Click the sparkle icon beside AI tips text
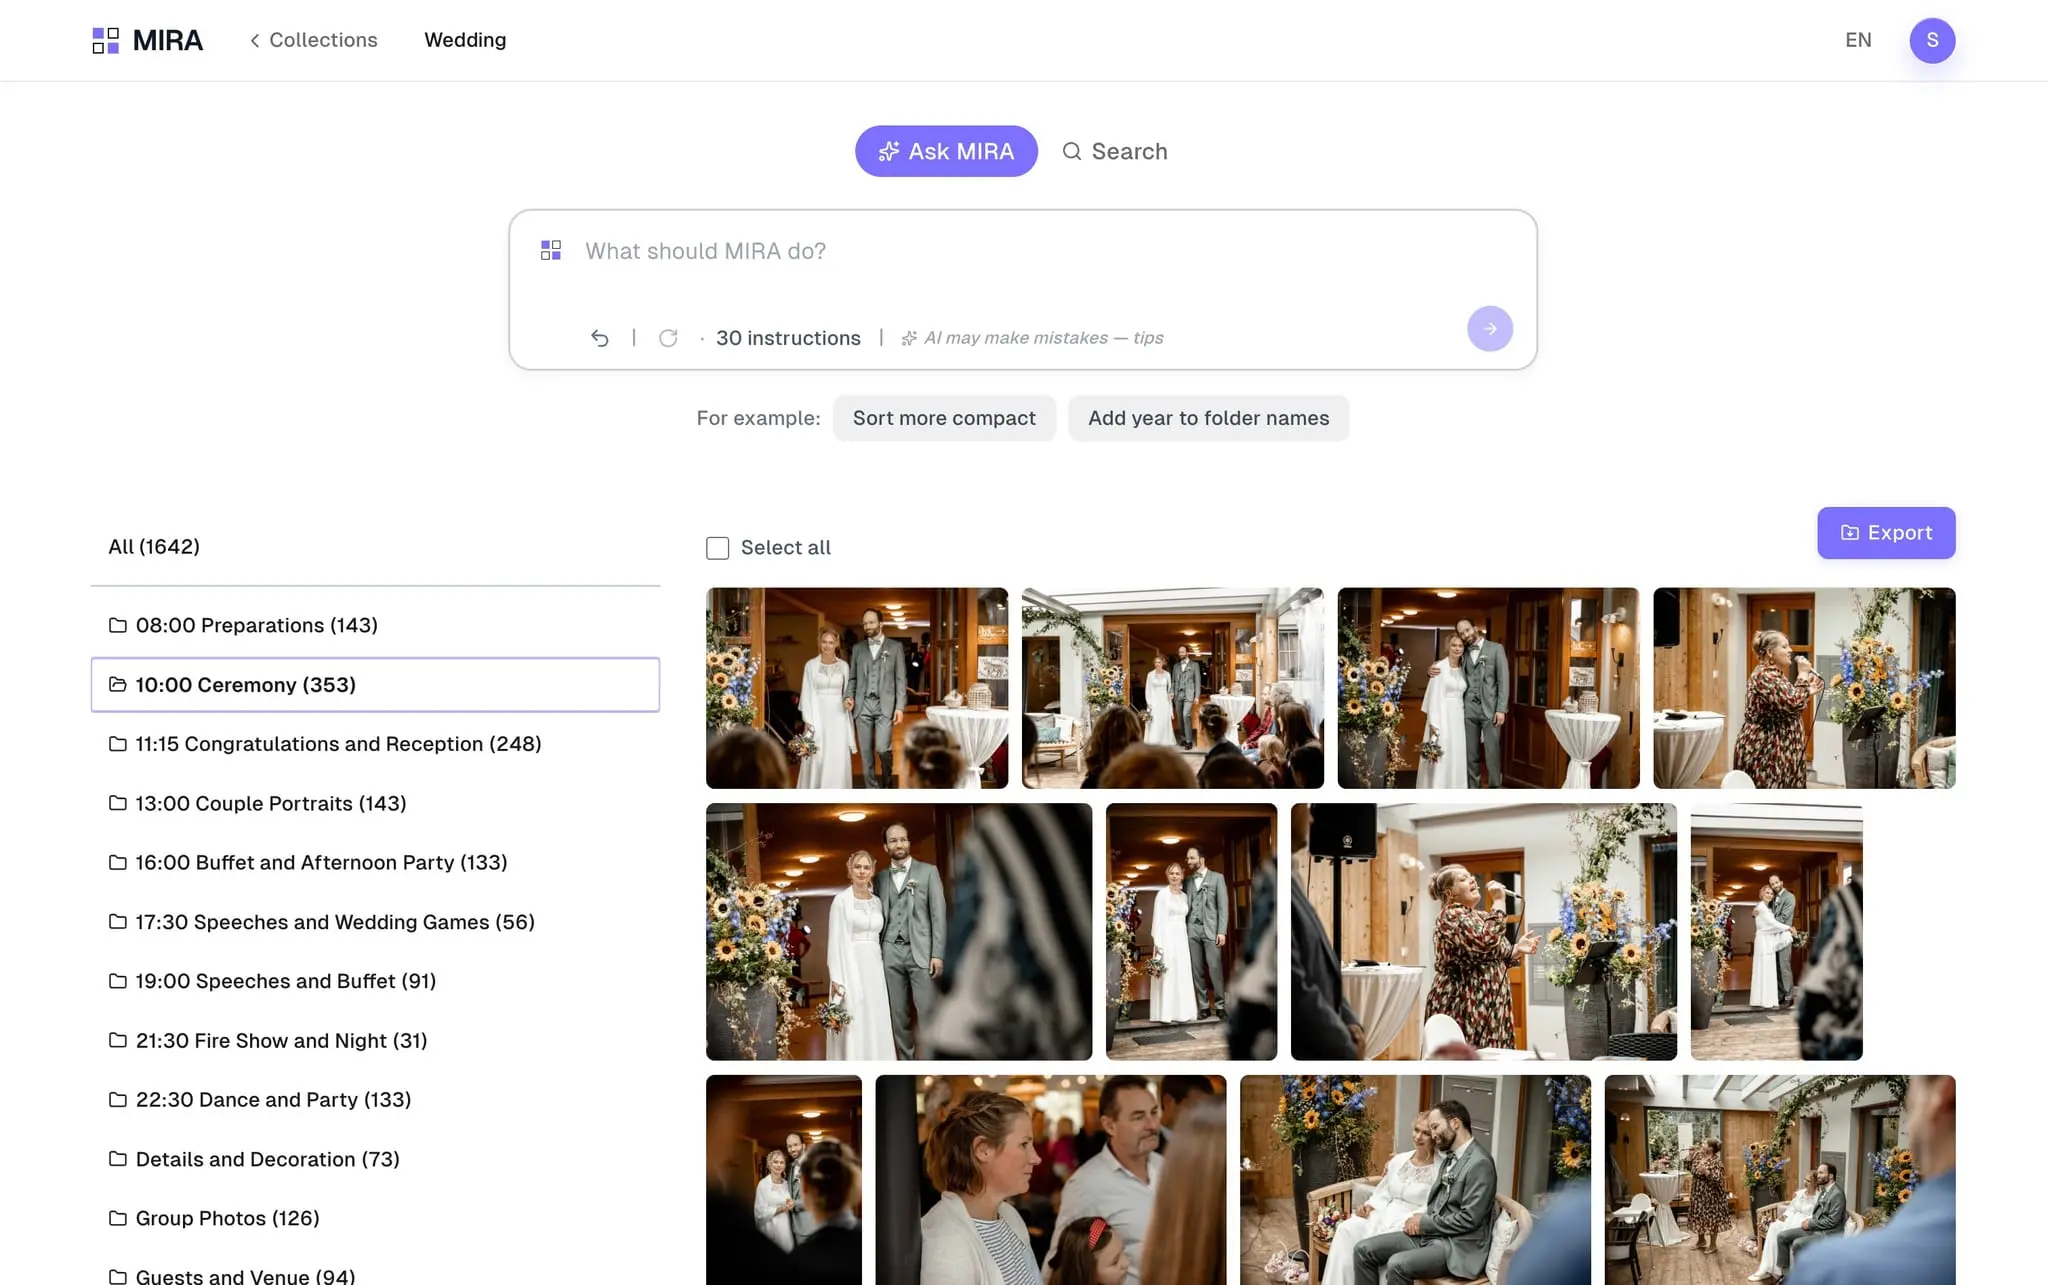Screen dimensions: 2048x1285 coord(908,338)
